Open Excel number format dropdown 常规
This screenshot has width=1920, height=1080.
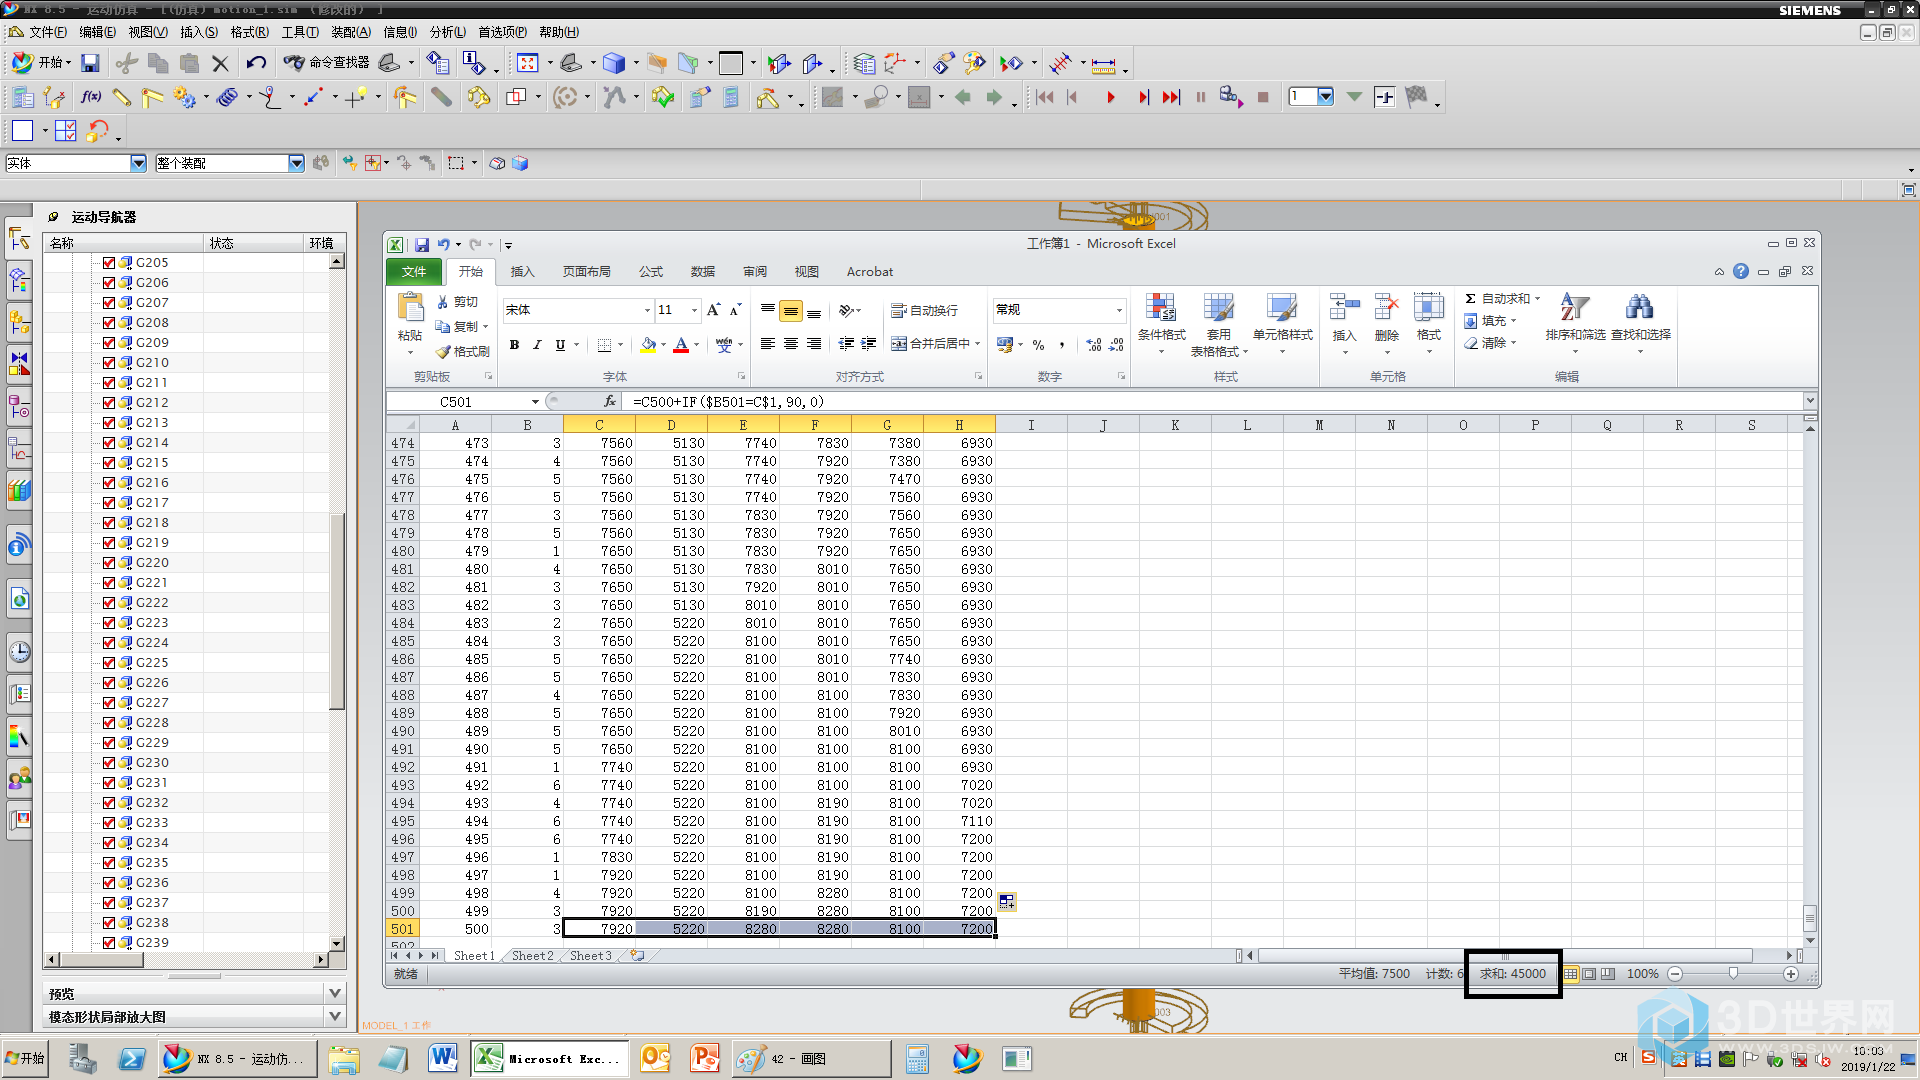(x=1119, y=310)
